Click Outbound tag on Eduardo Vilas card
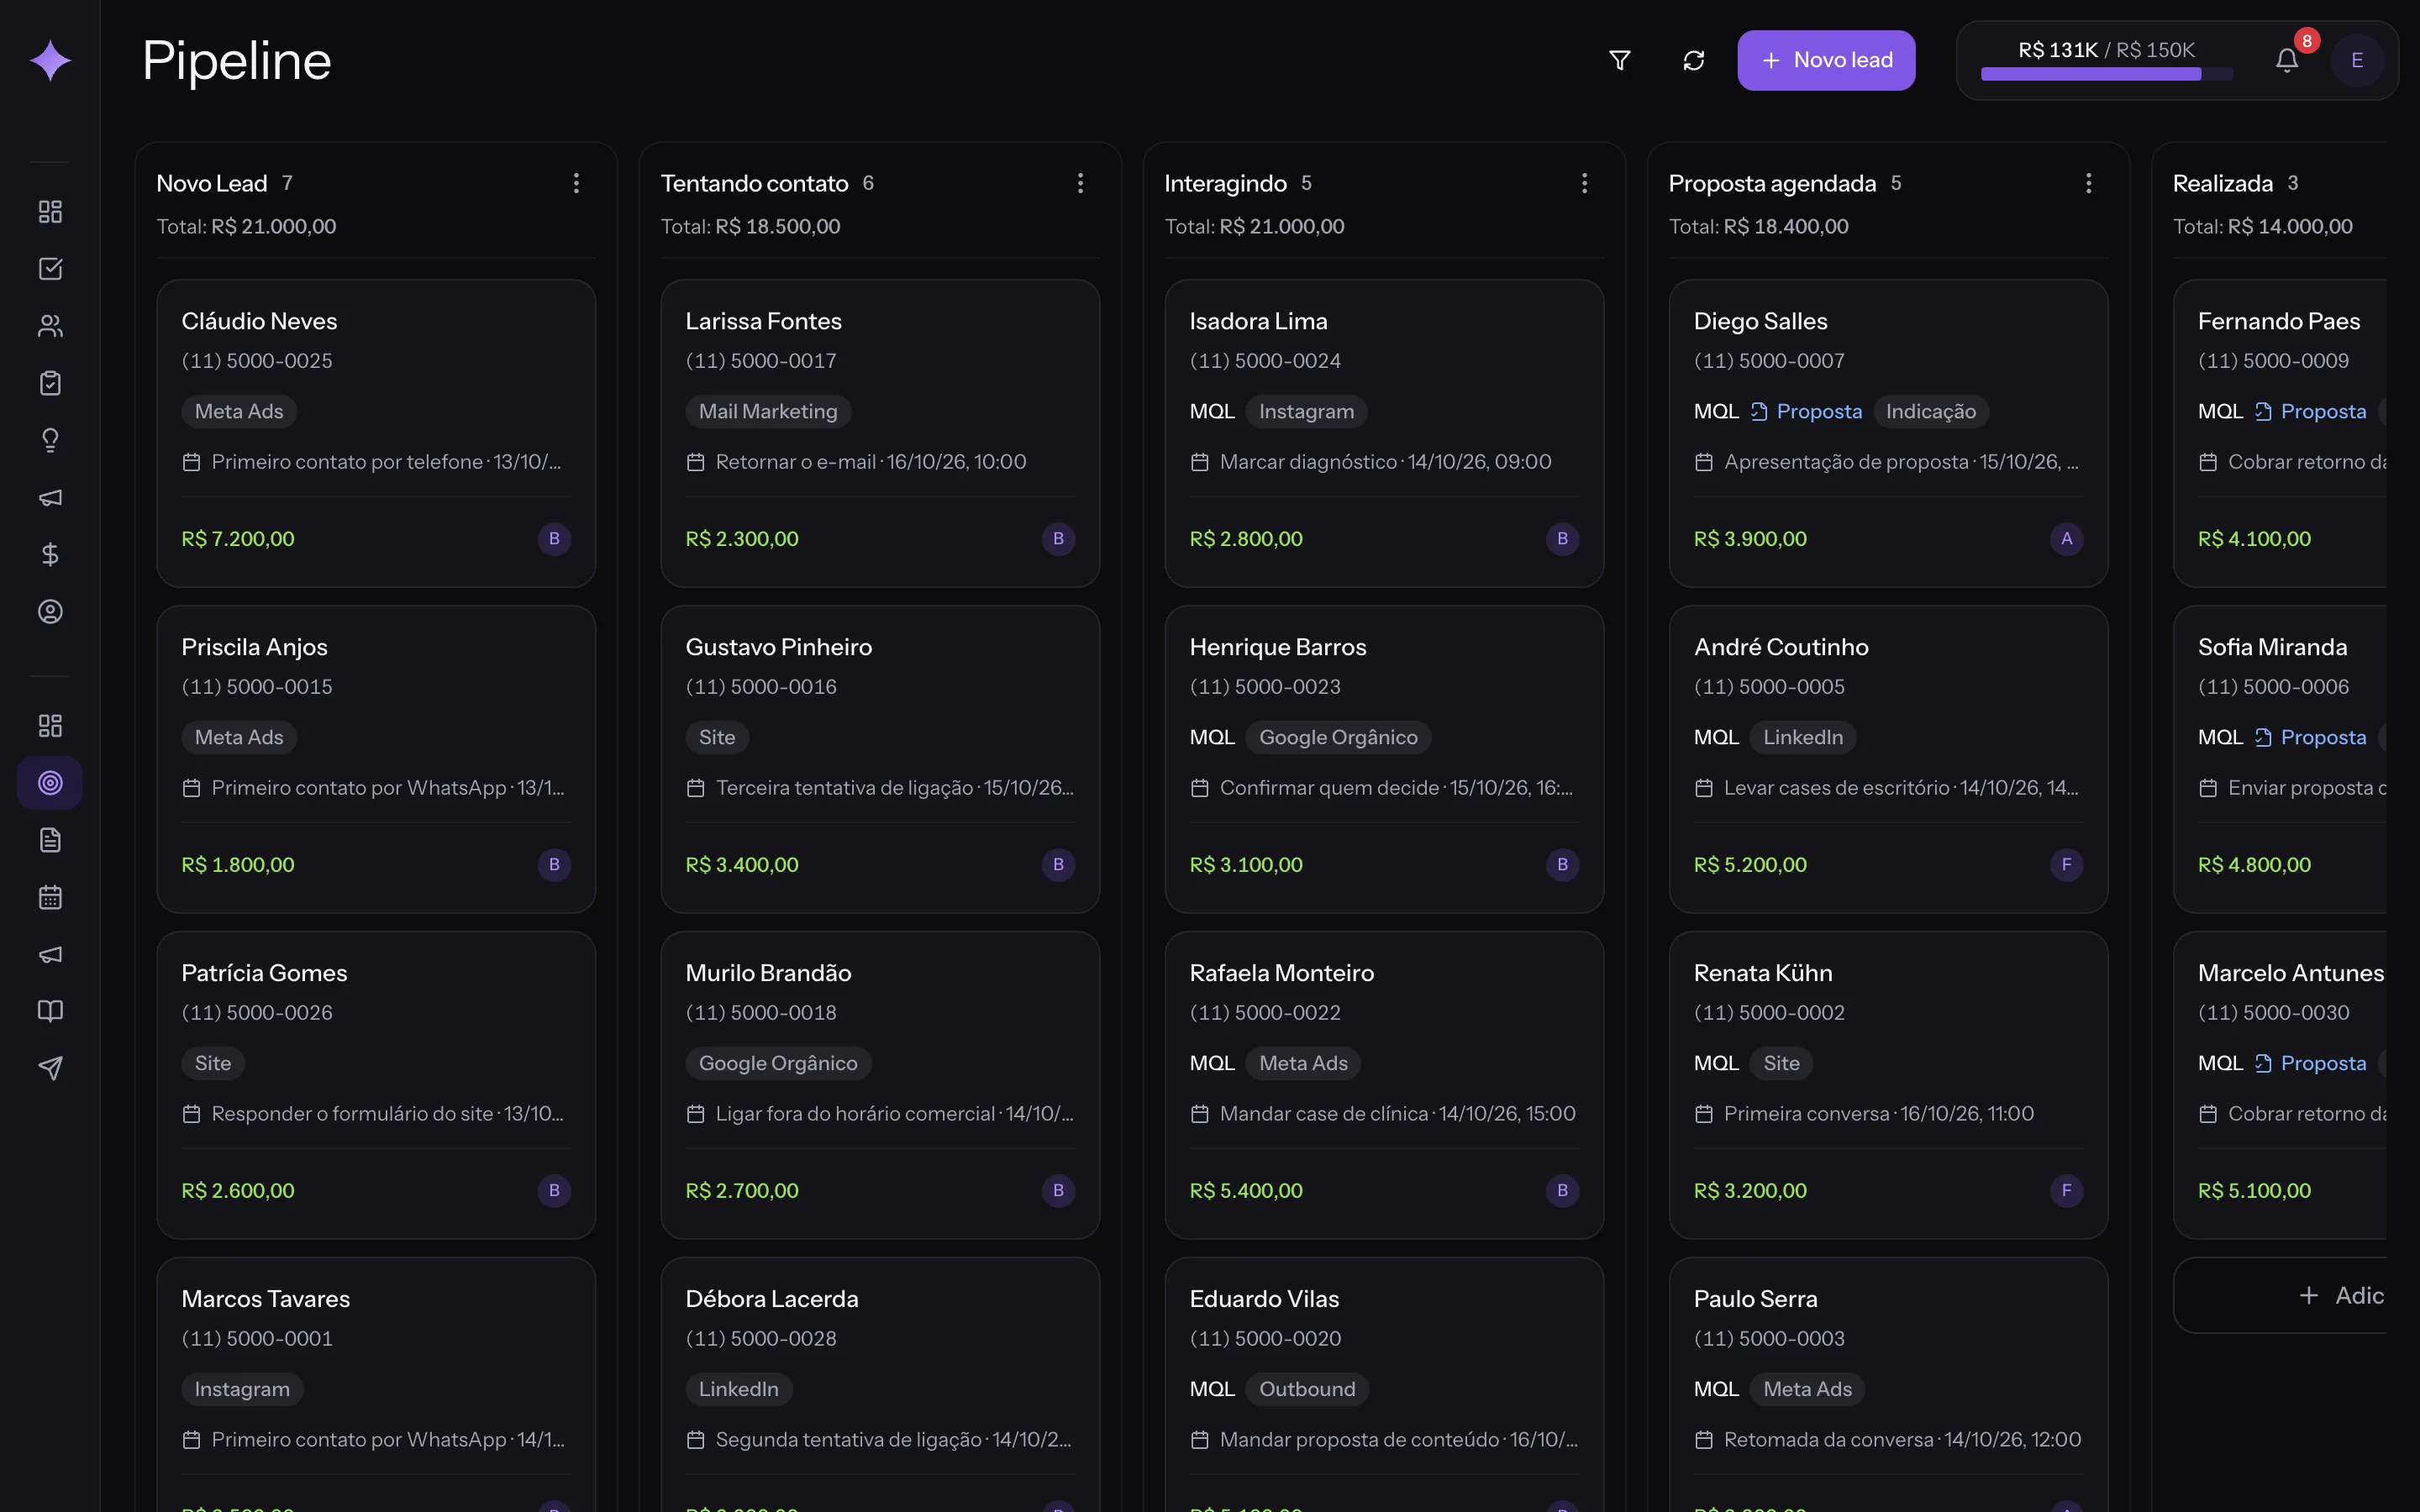 coord(1307,1389)
